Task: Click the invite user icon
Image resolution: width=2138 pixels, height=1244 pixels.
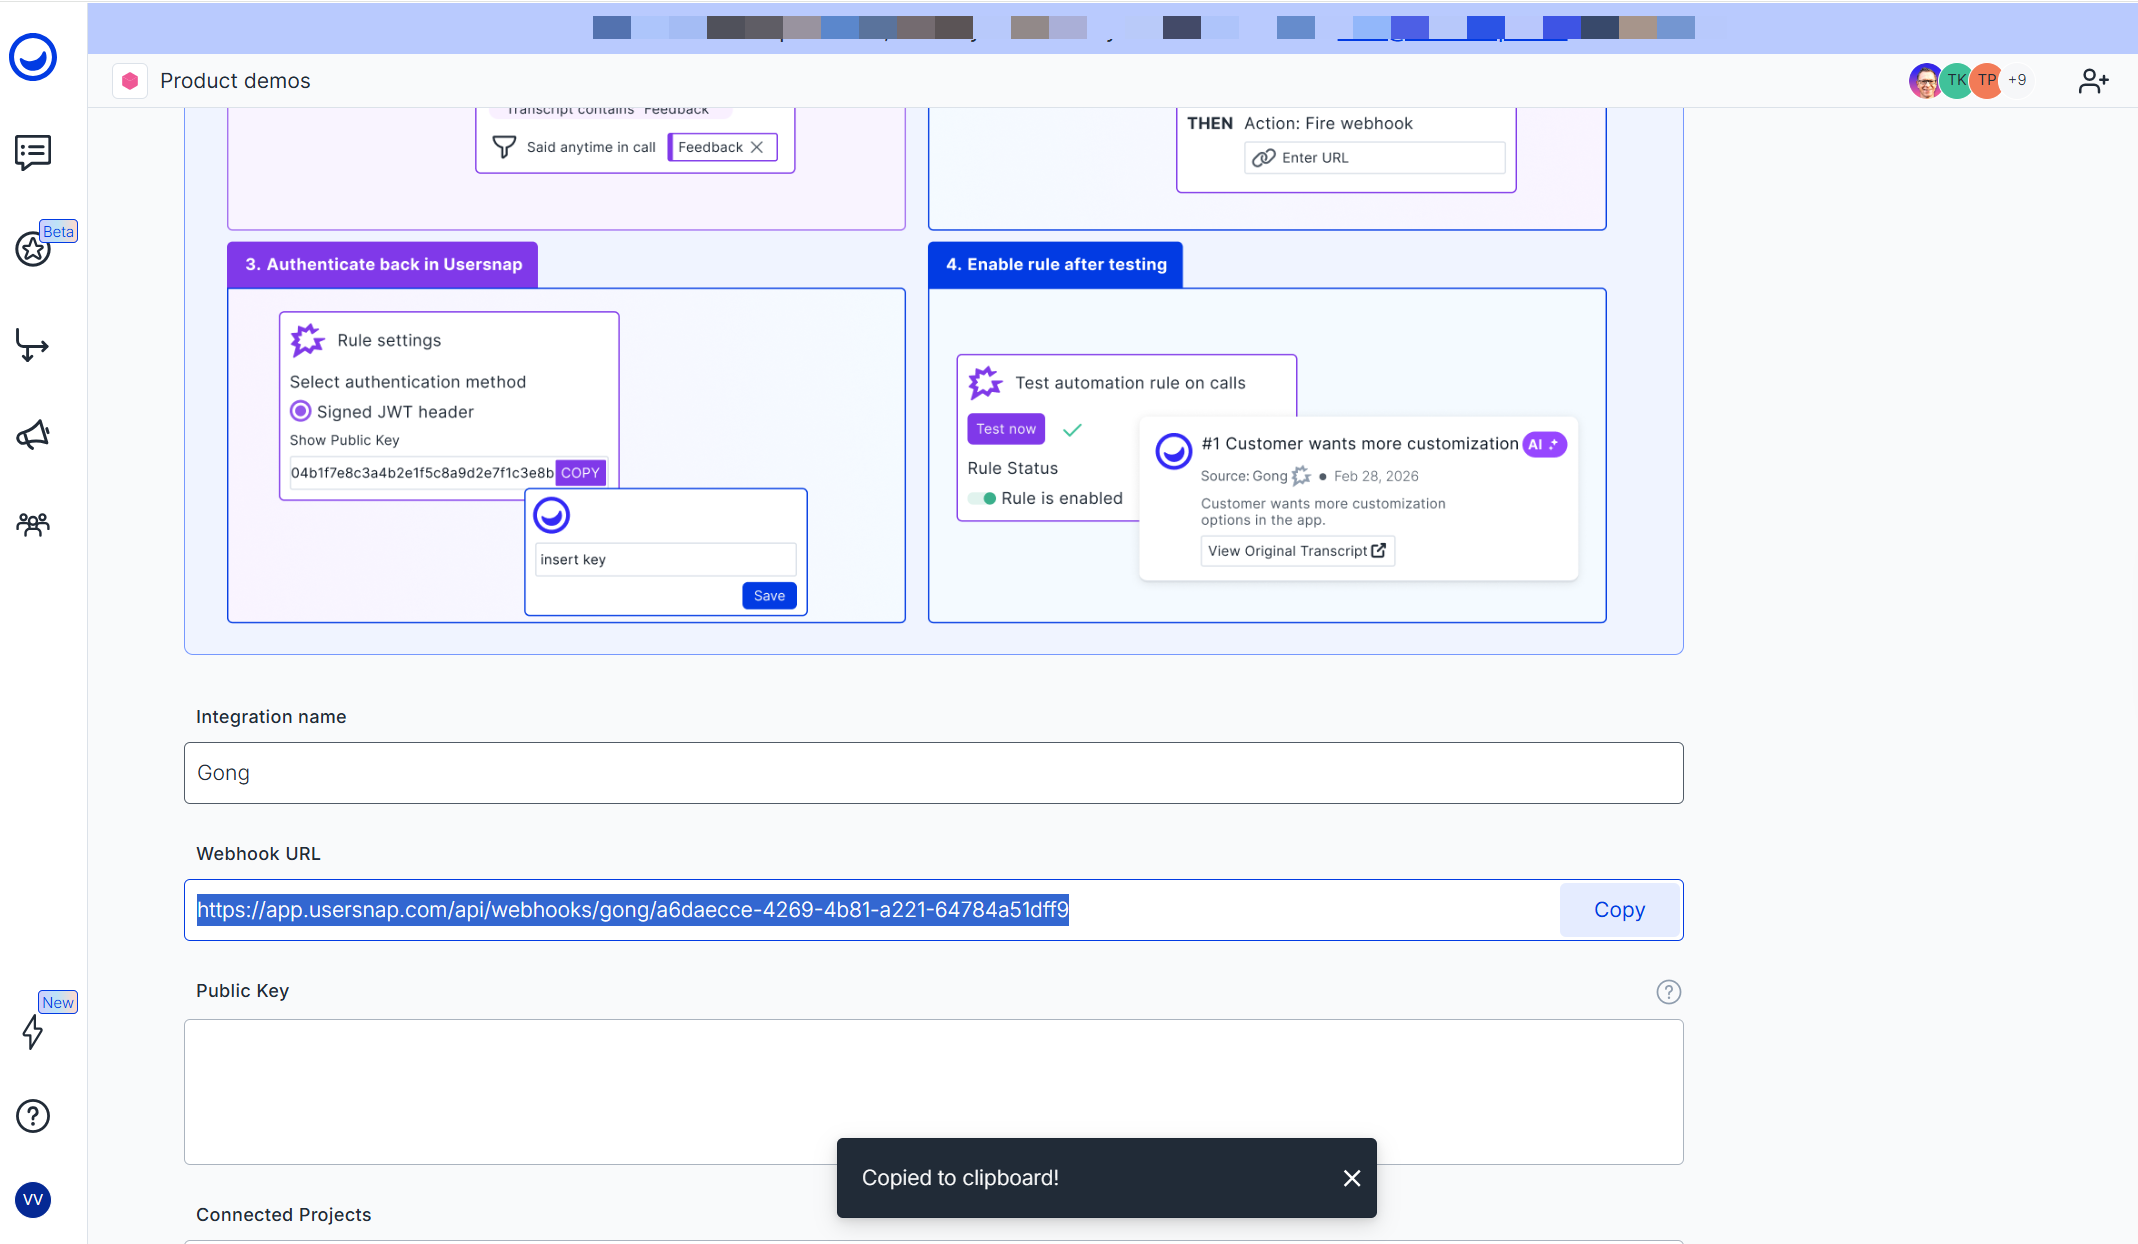Action: point(2093,81)
